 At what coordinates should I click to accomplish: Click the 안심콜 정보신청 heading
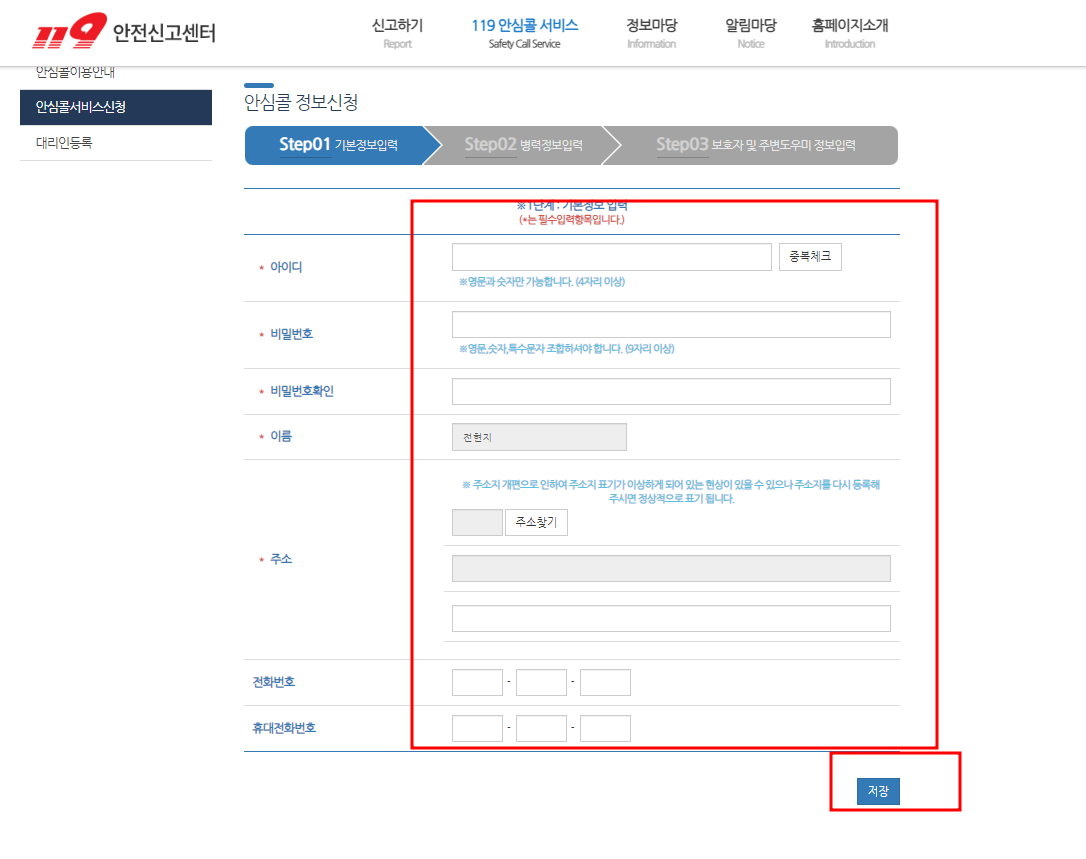[x=301, y=103]
